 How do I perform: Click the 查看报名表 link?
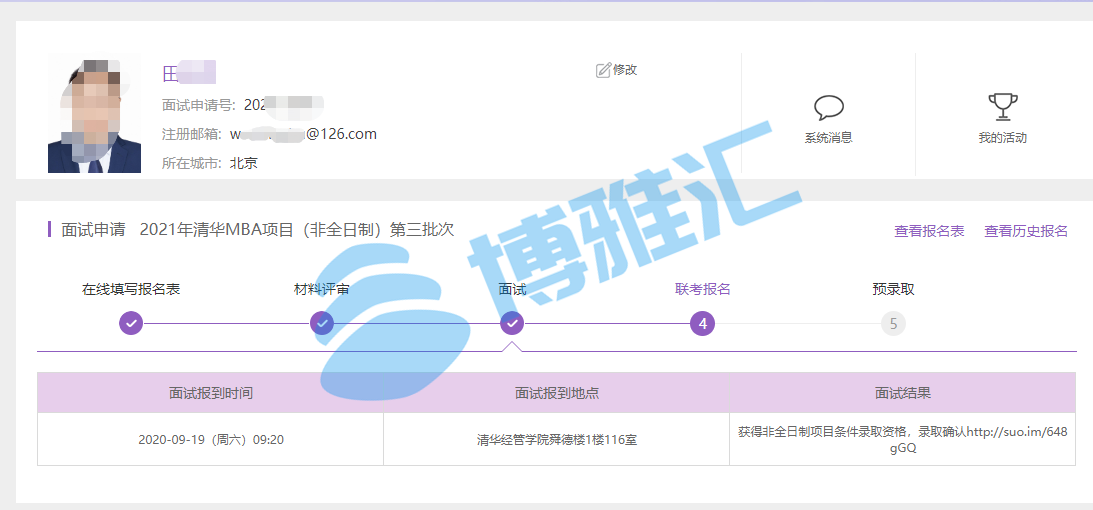click(x=929, y=231)
